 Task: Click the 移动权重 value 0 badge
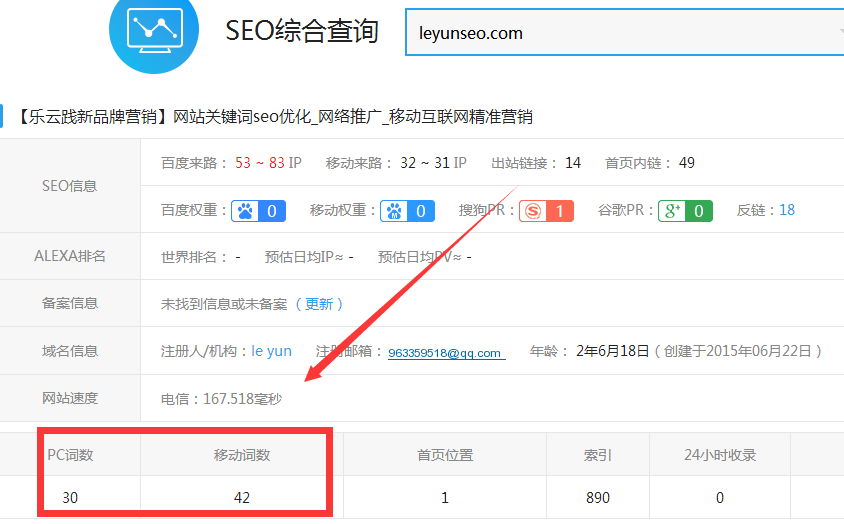[421, 211]
